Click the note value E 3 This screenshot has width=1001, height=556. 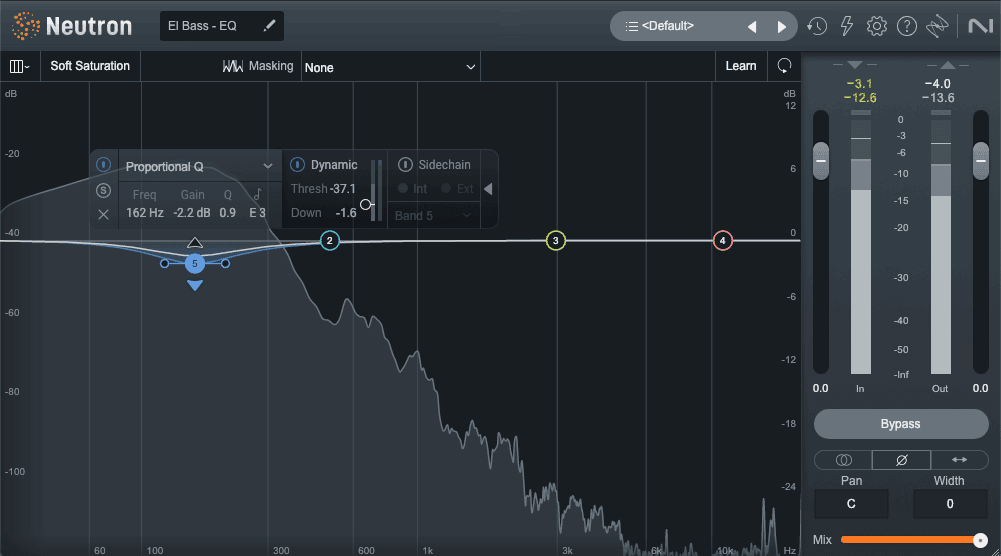257,213
